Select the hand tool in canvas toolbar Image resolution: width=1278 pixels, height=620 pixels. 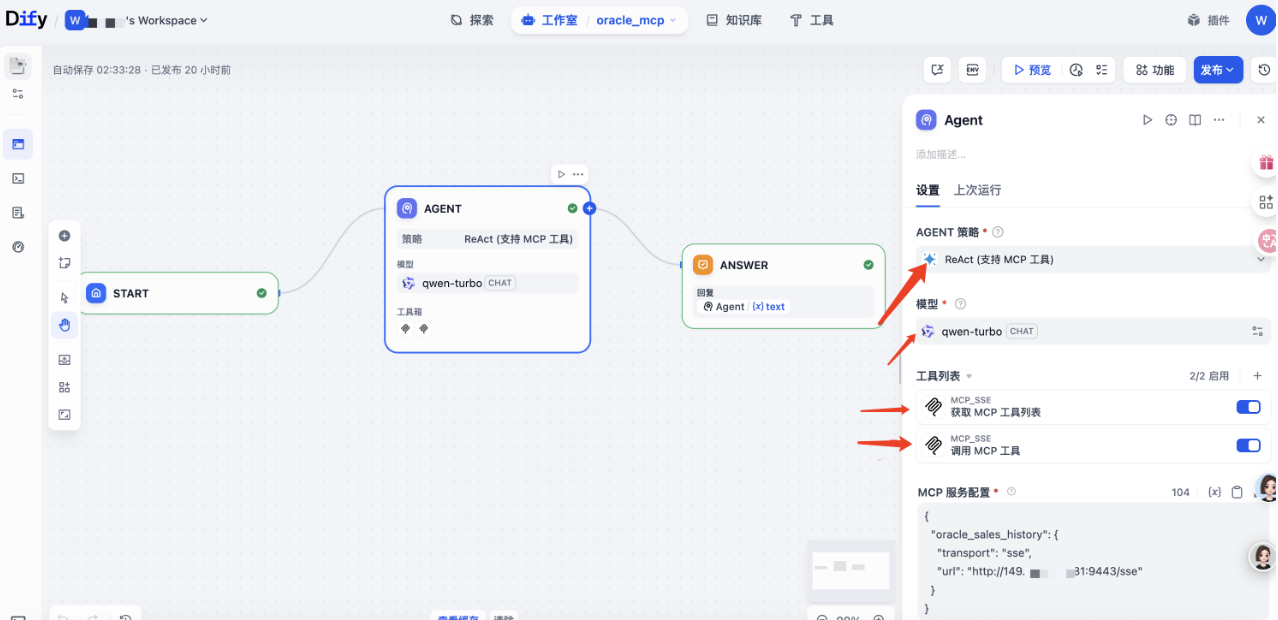64,325
